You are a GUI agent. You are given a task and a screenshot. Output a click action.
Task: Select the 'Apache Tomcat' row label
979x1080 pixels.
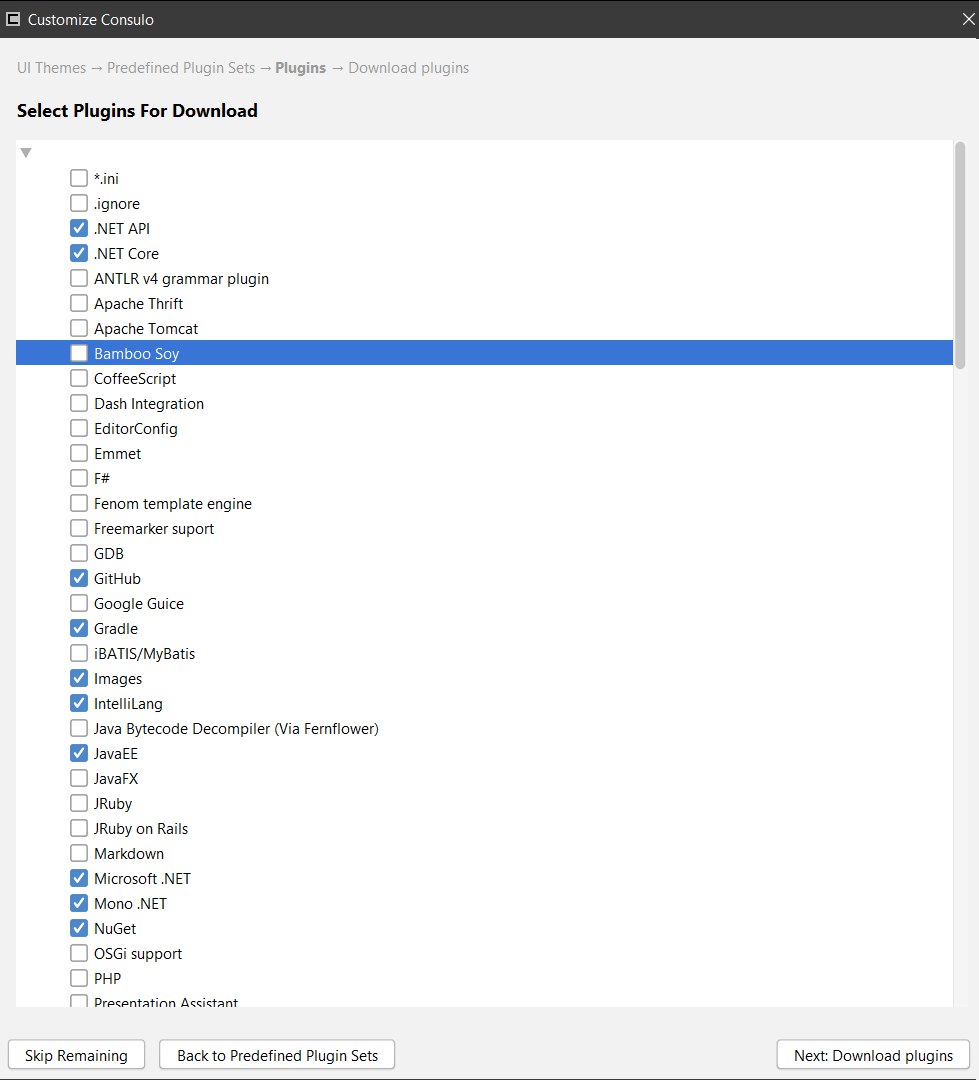[146, 329]
